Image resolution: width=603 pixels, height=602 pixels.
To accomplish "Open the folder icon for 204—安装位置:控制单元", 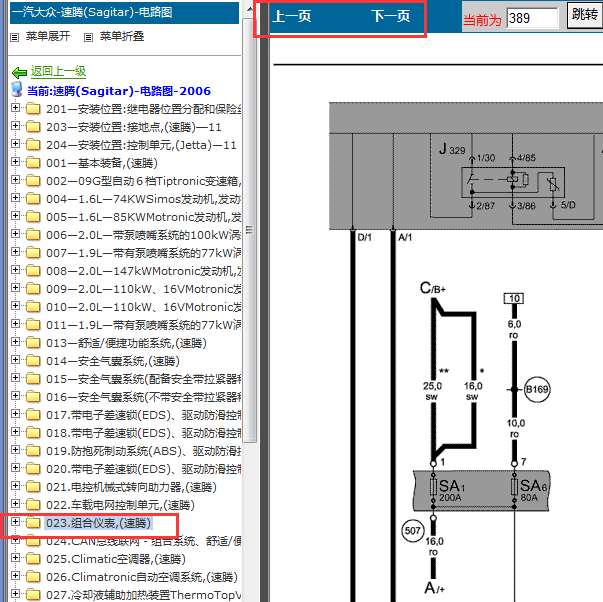I will click(33, 145).
